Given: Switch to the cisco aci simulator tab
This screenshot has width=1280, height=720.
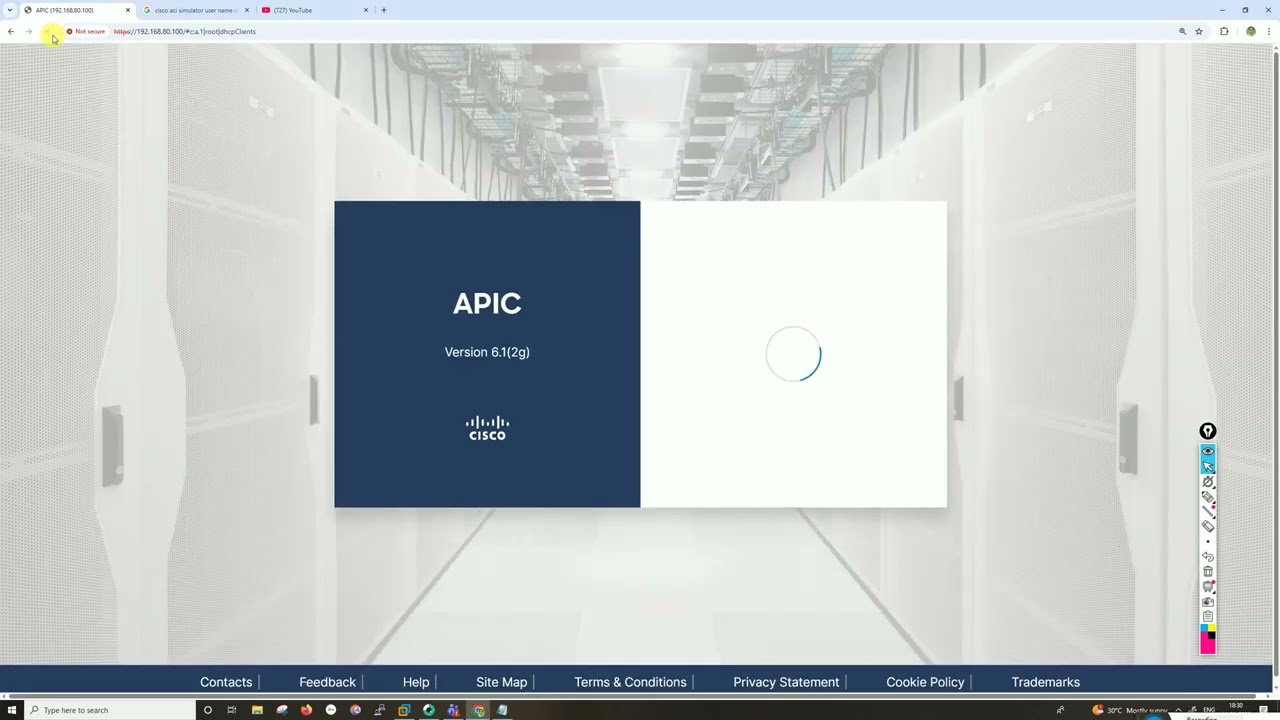Looking at the screenshot, I should (195, 10).
